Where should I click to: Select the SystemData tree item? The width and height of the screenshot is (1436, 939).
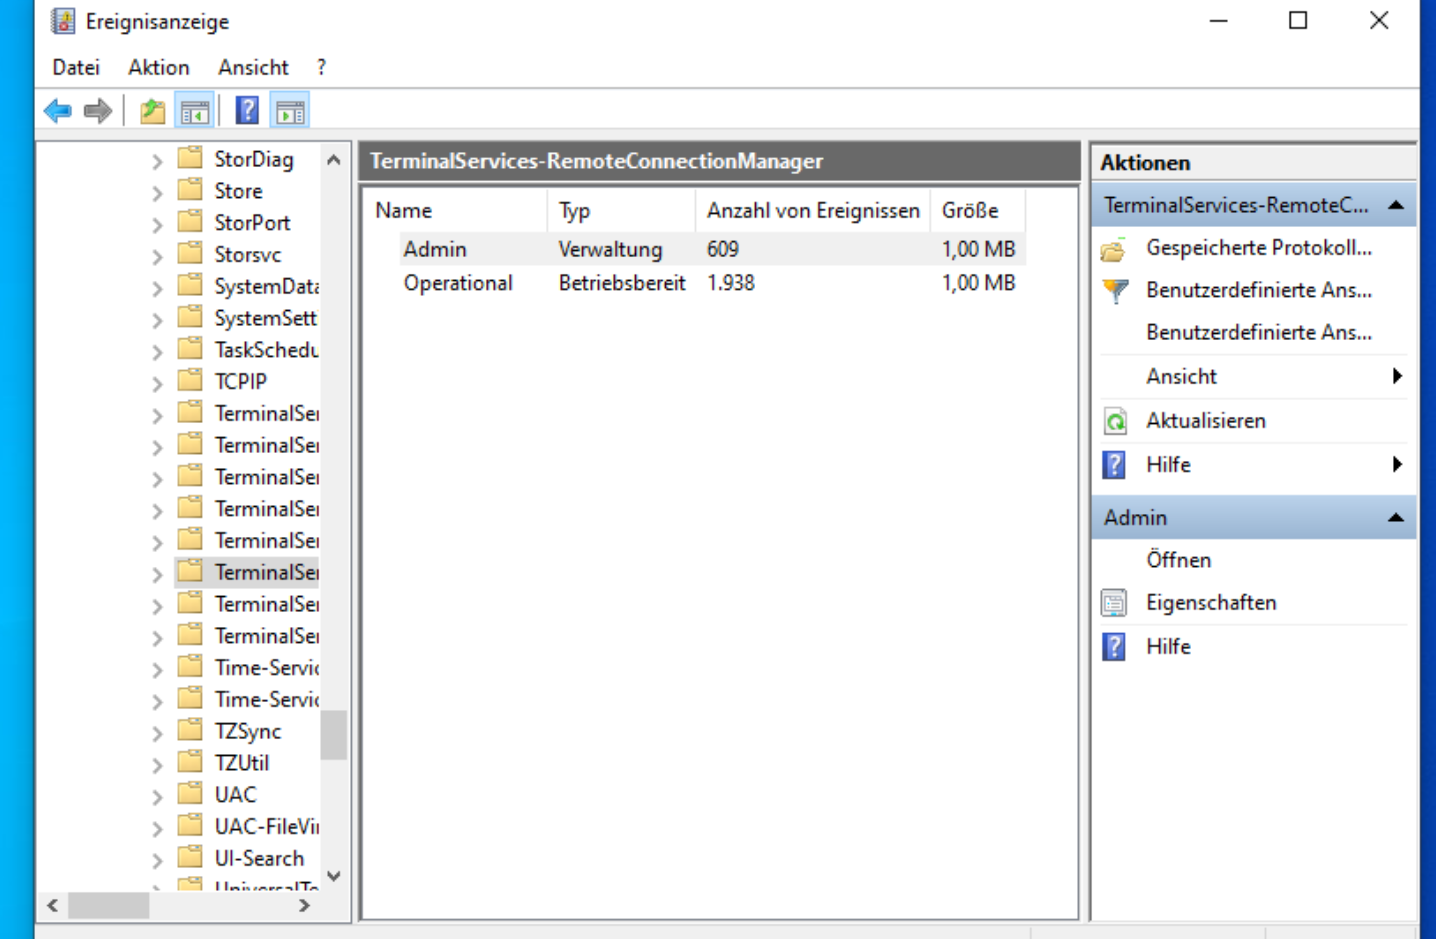coord(266,286)
